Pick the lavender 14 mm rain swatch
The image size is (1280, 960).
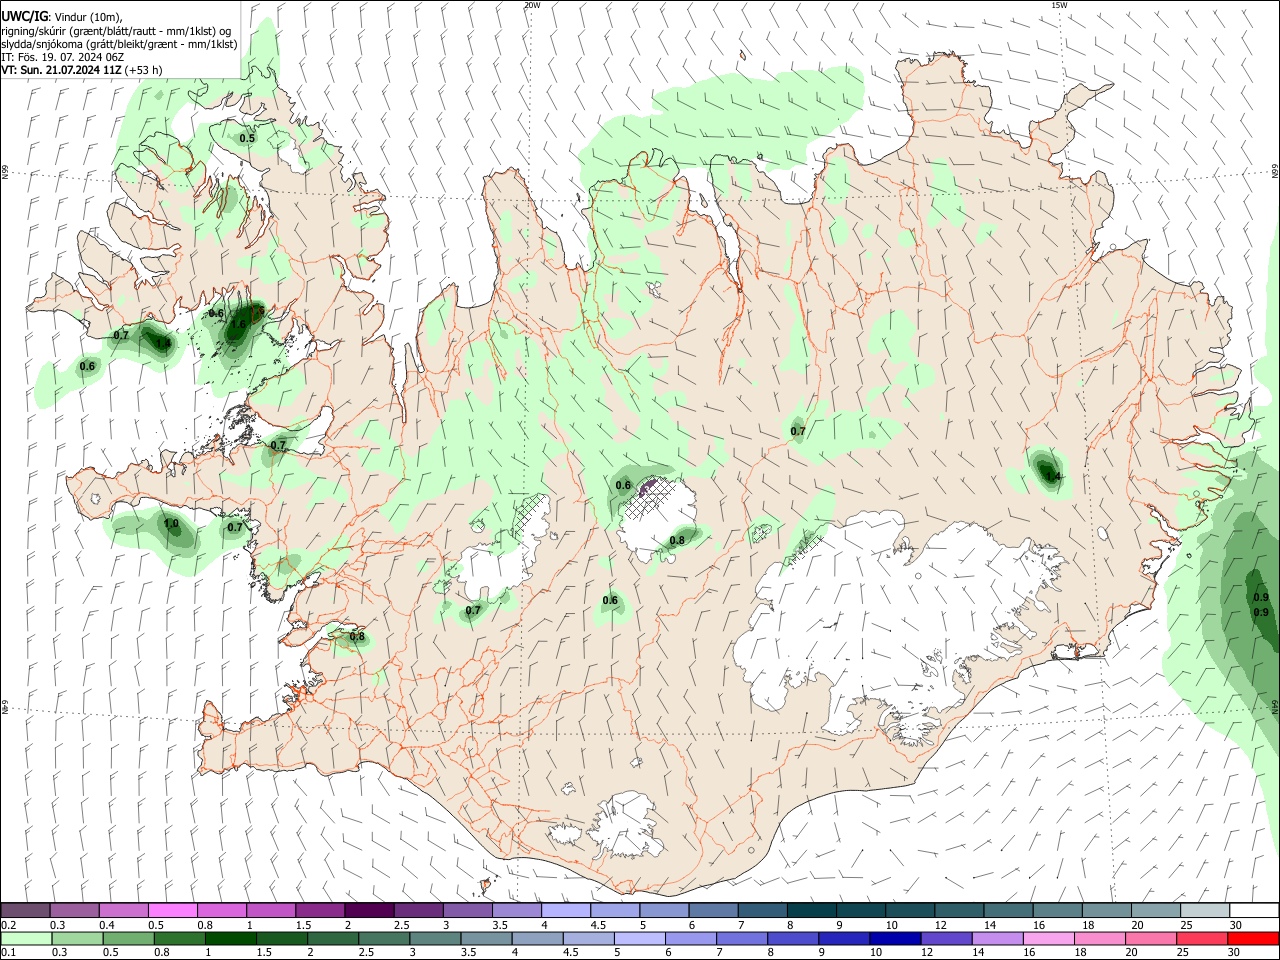(x=996, y=939)
